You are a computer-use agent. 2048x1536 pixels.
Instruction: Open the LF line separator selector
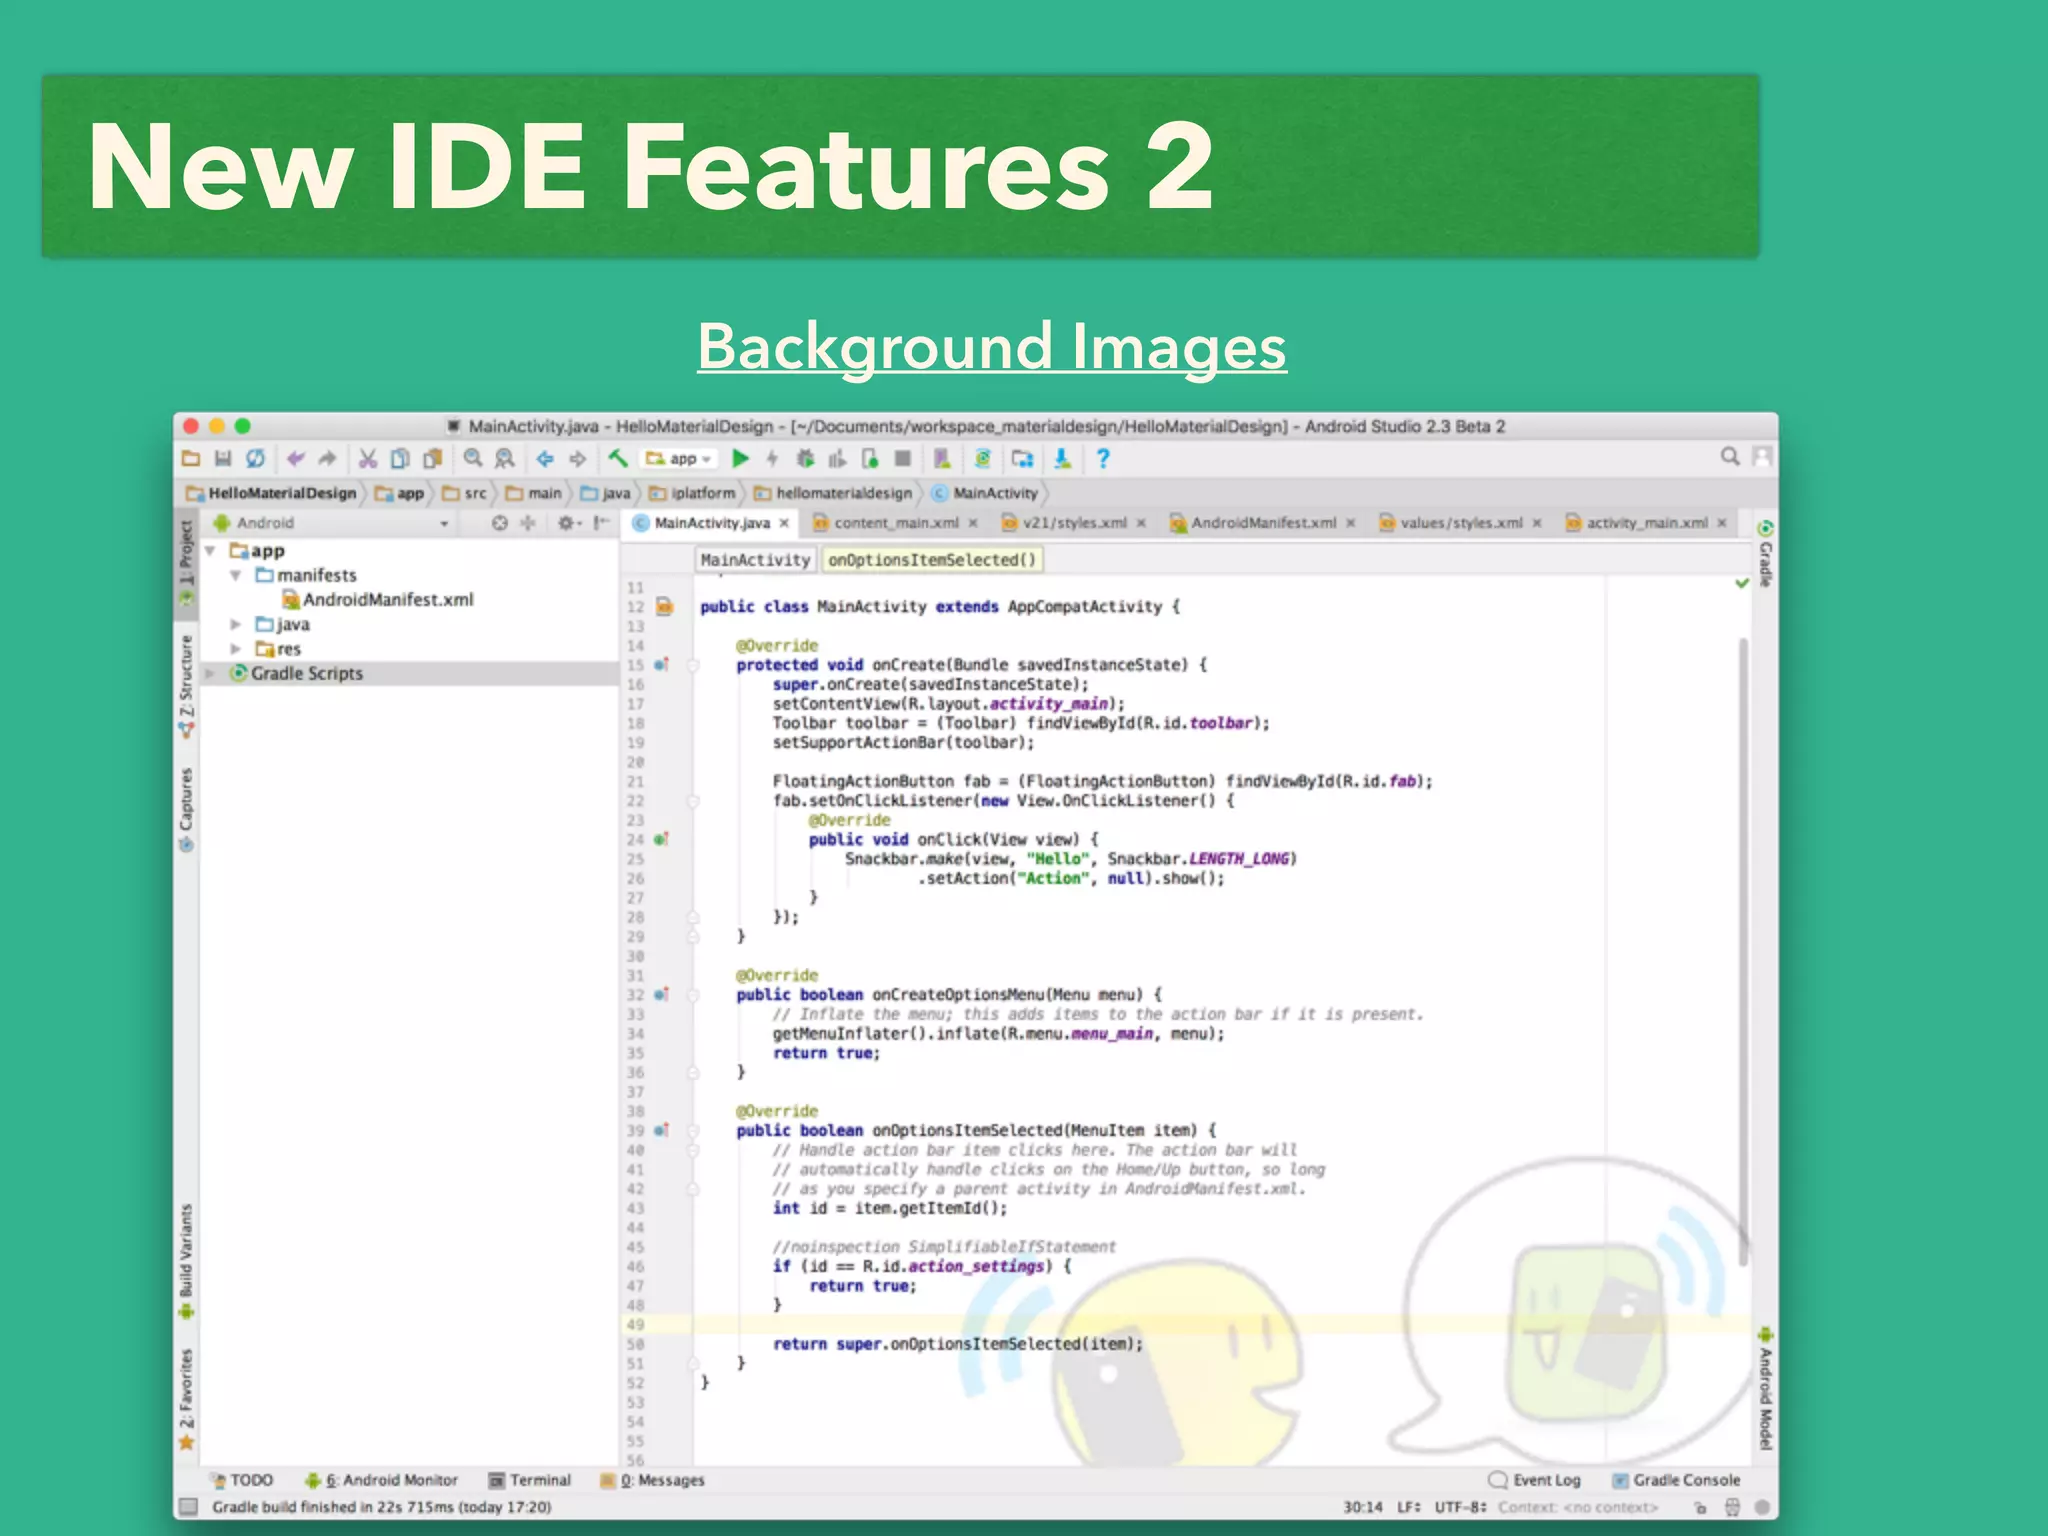(x=1409, y=1507)
